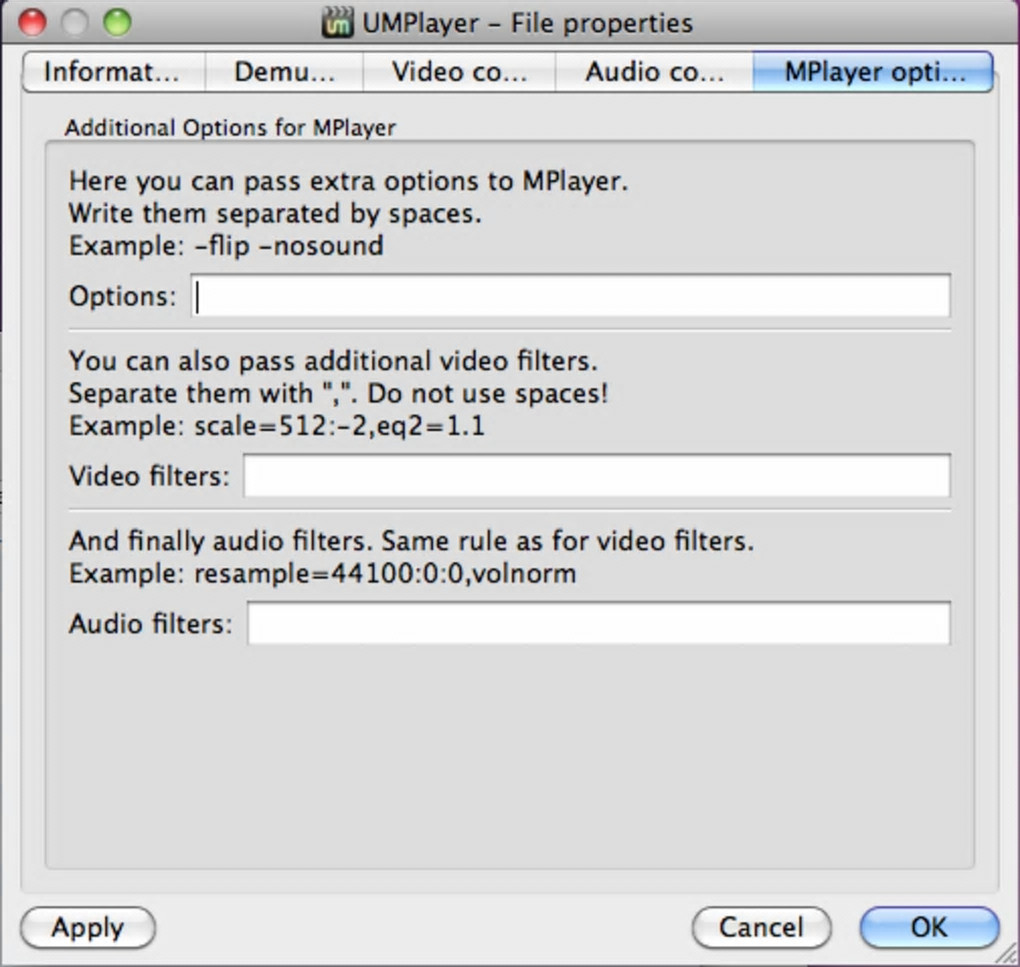Screen dimensions: 1020x967
Task: Click the green zoom window button
Action: 118,22
